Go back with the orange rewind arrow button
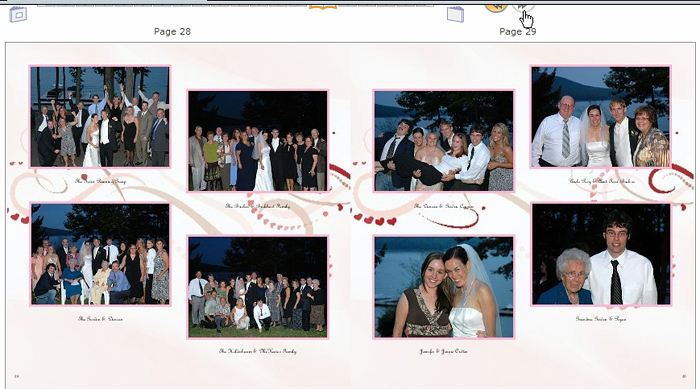The height and width of the screenshot is (389, 700). (x=496, y=6)
